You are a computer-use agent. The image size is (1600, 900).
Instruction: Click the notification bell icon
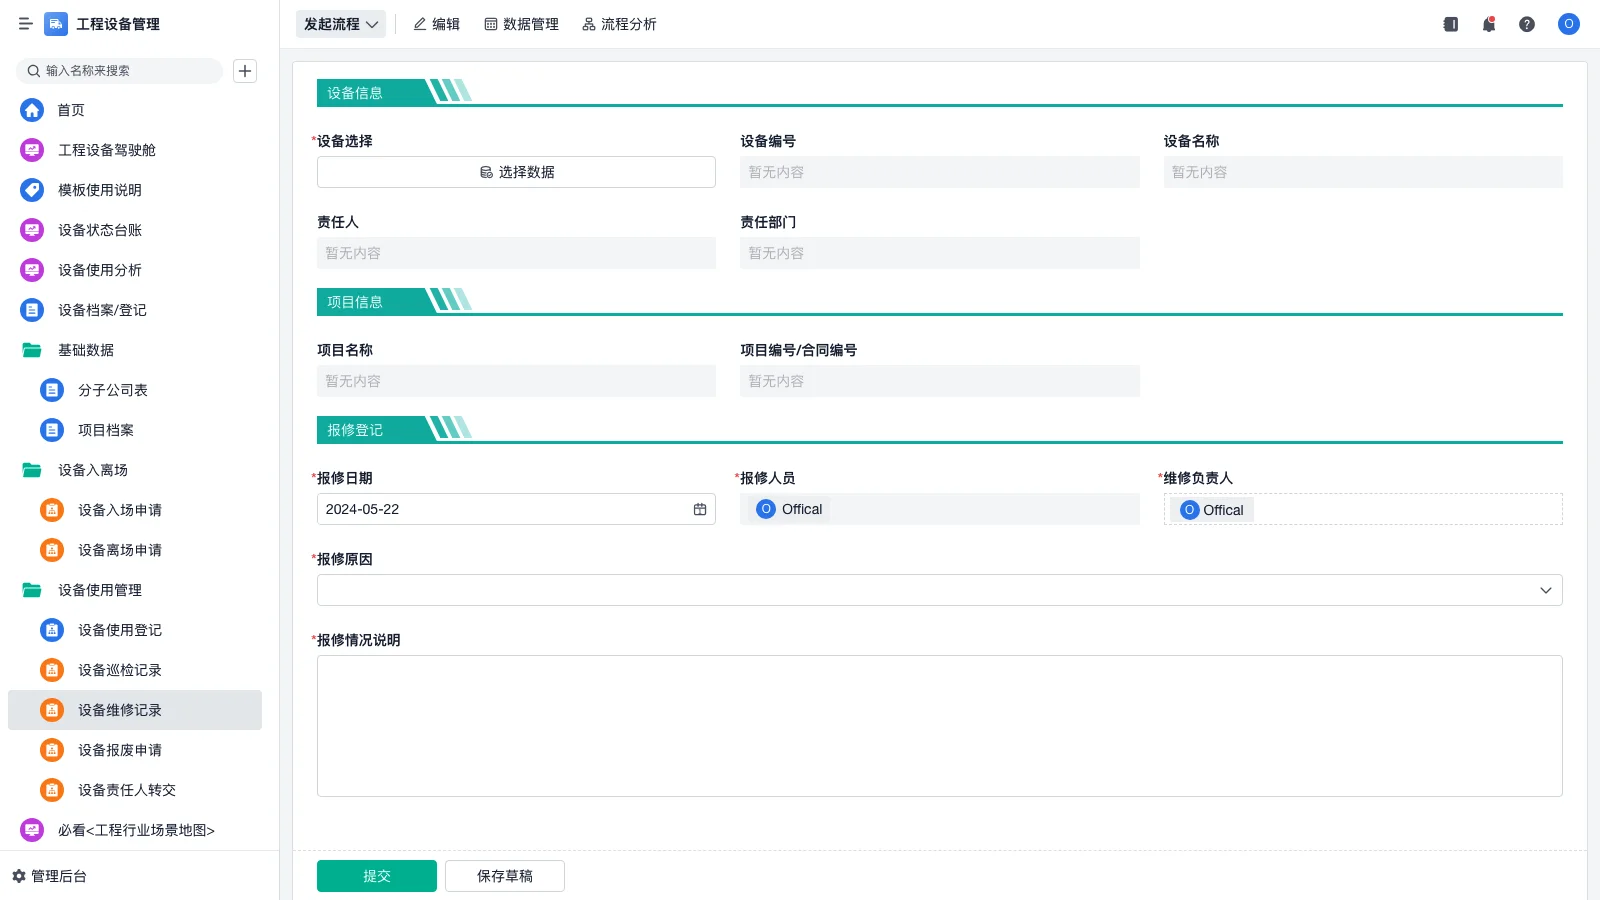click(x=1489, y=24)
